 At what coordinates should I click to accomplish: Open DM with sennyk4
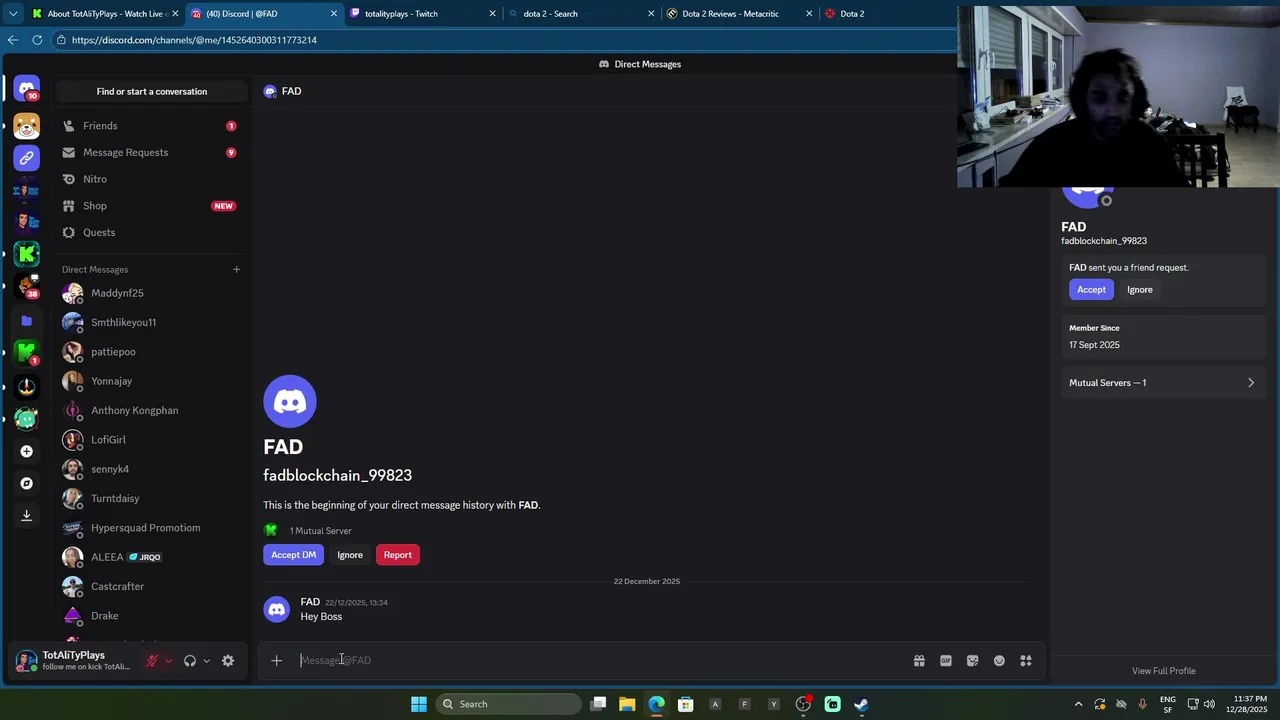152,469
